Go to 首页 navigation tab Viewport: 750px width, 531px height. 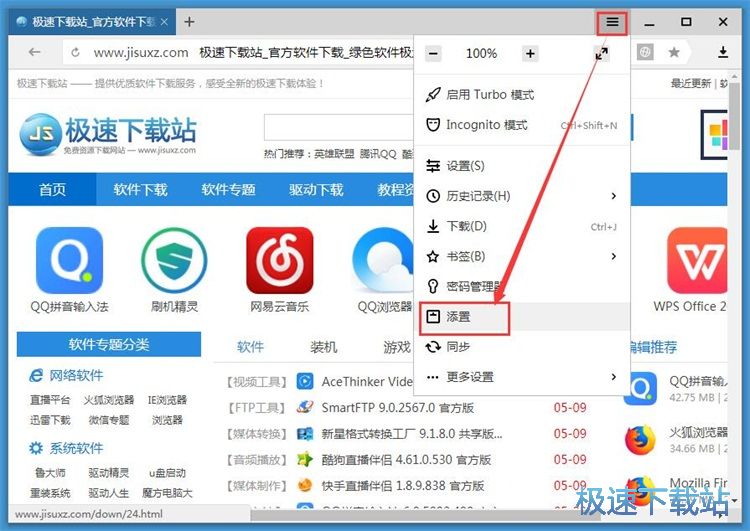click(52, 189)
